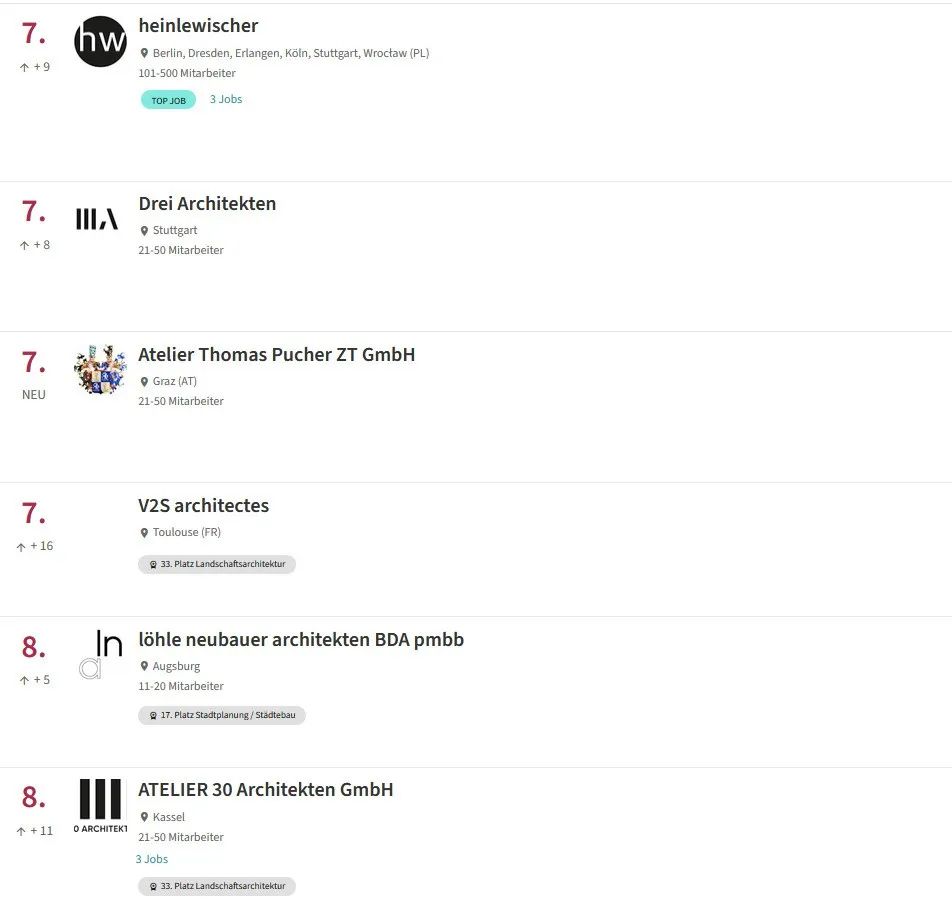Click 17. Platz Stadtplanung / Städtebau badge
Image resolution: width=952 pixels, height=905 pixels.
pos(222,716)
